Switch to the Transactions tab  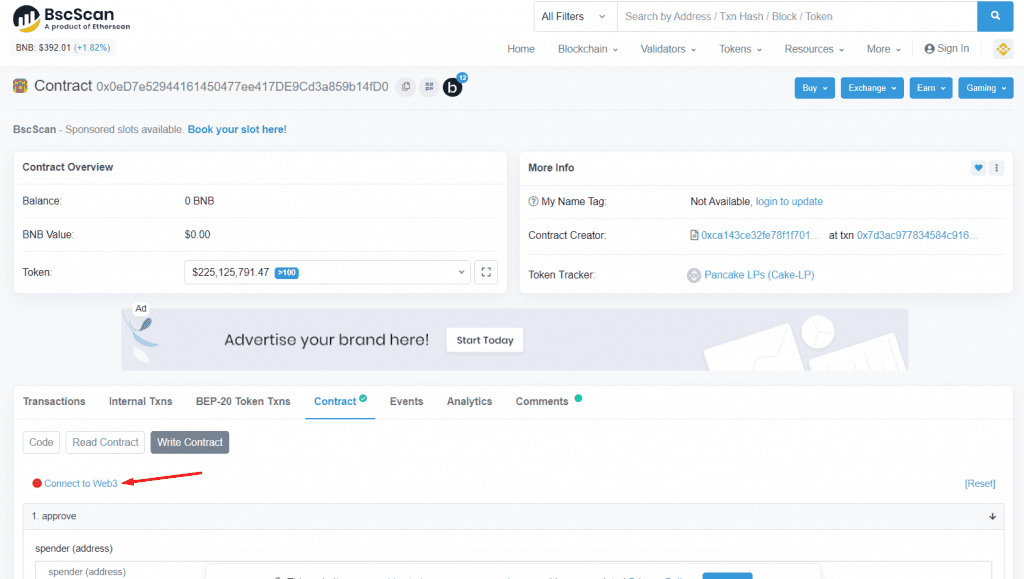tap(54, 401)
